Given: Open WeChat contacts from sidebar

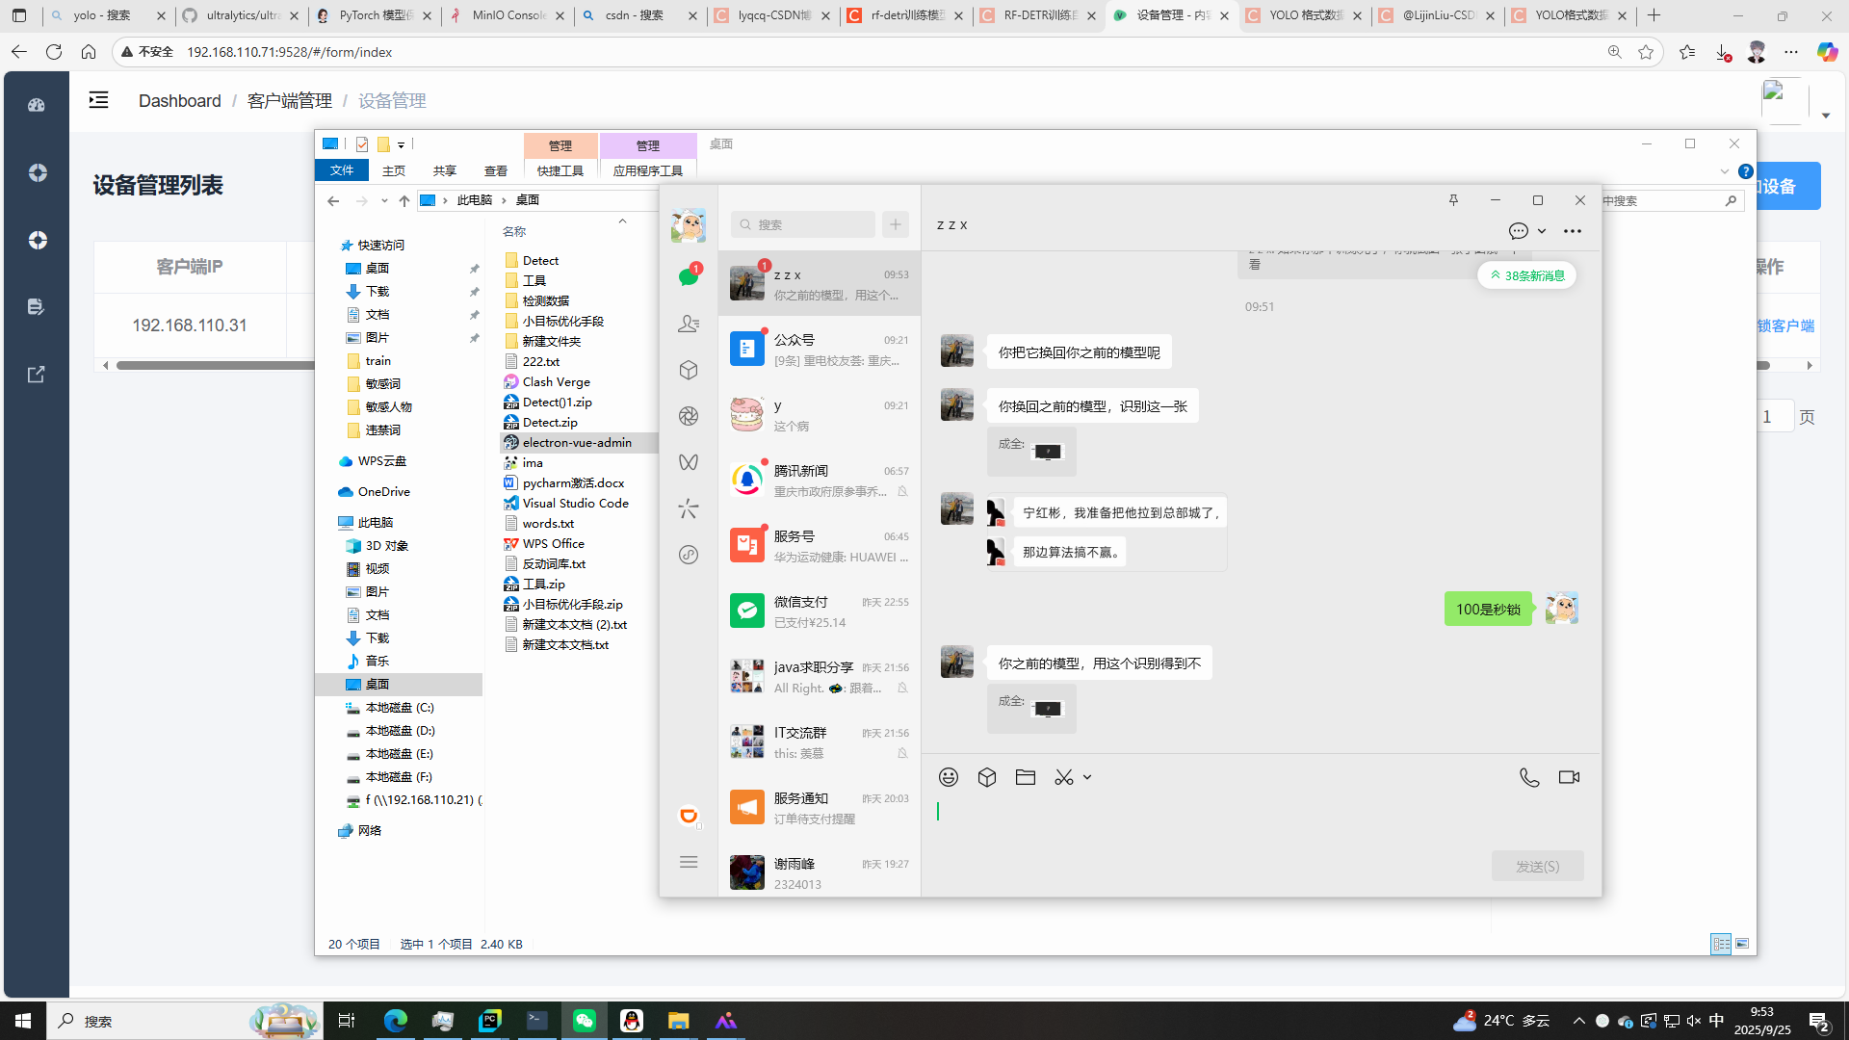Looking at the screenshot, I should point(688,323).
